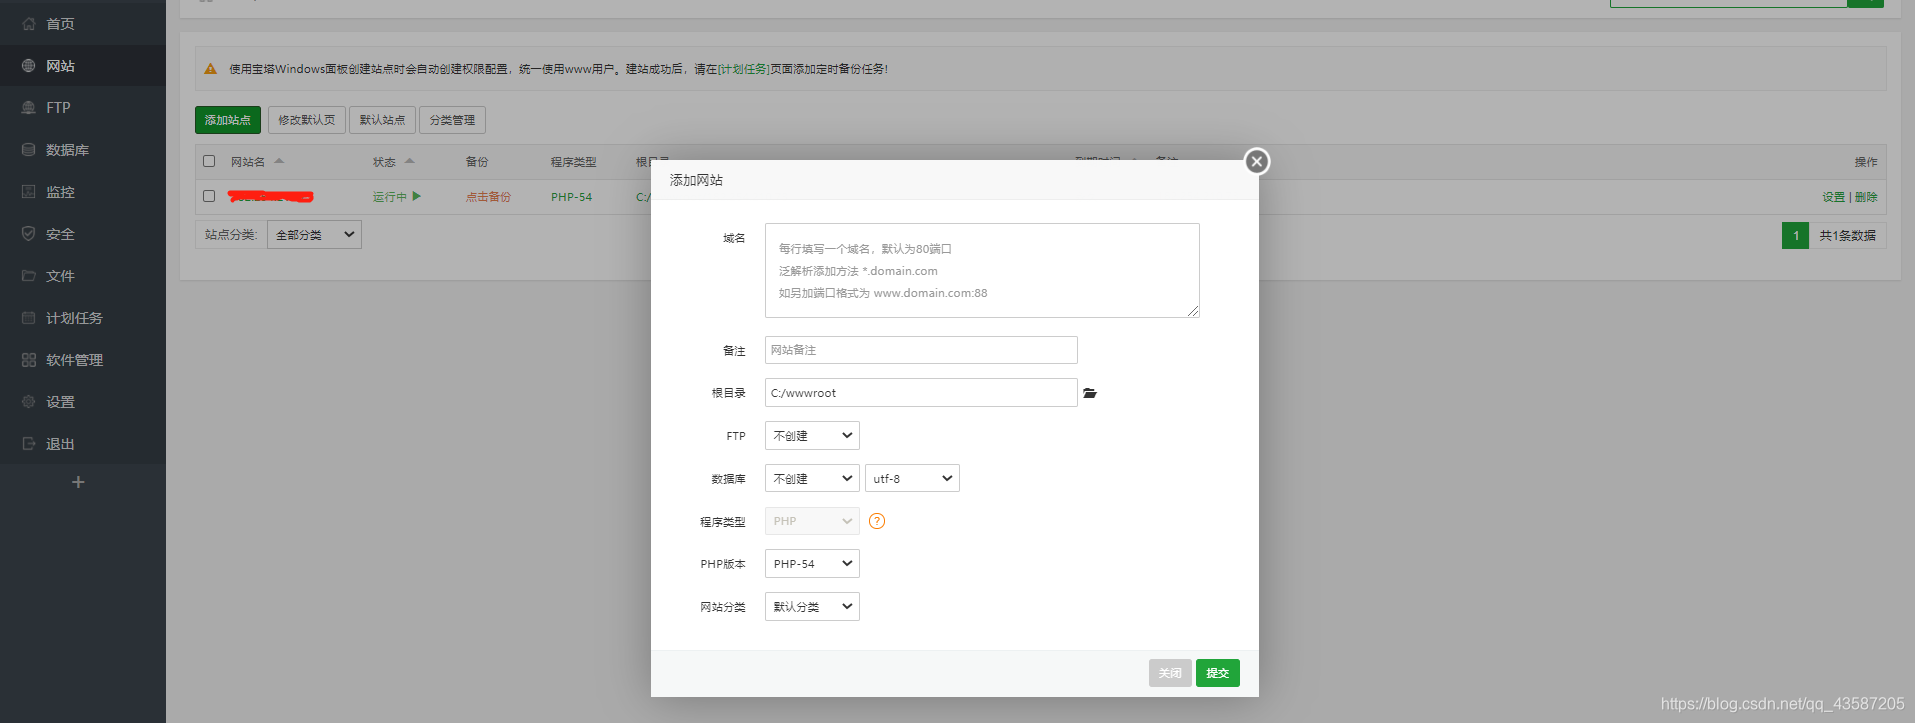Sort by 状态 column arrow

(409, 161)
